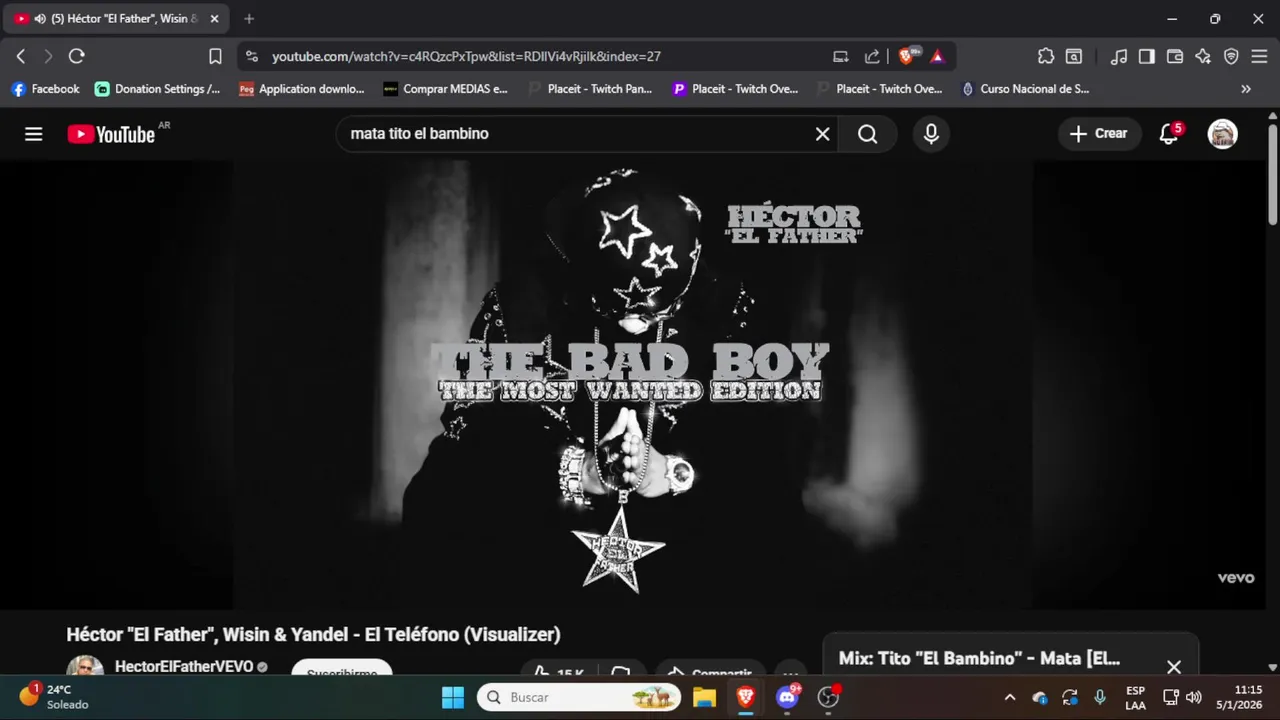Click the page vertical scrollbar

pos(1272,175)
